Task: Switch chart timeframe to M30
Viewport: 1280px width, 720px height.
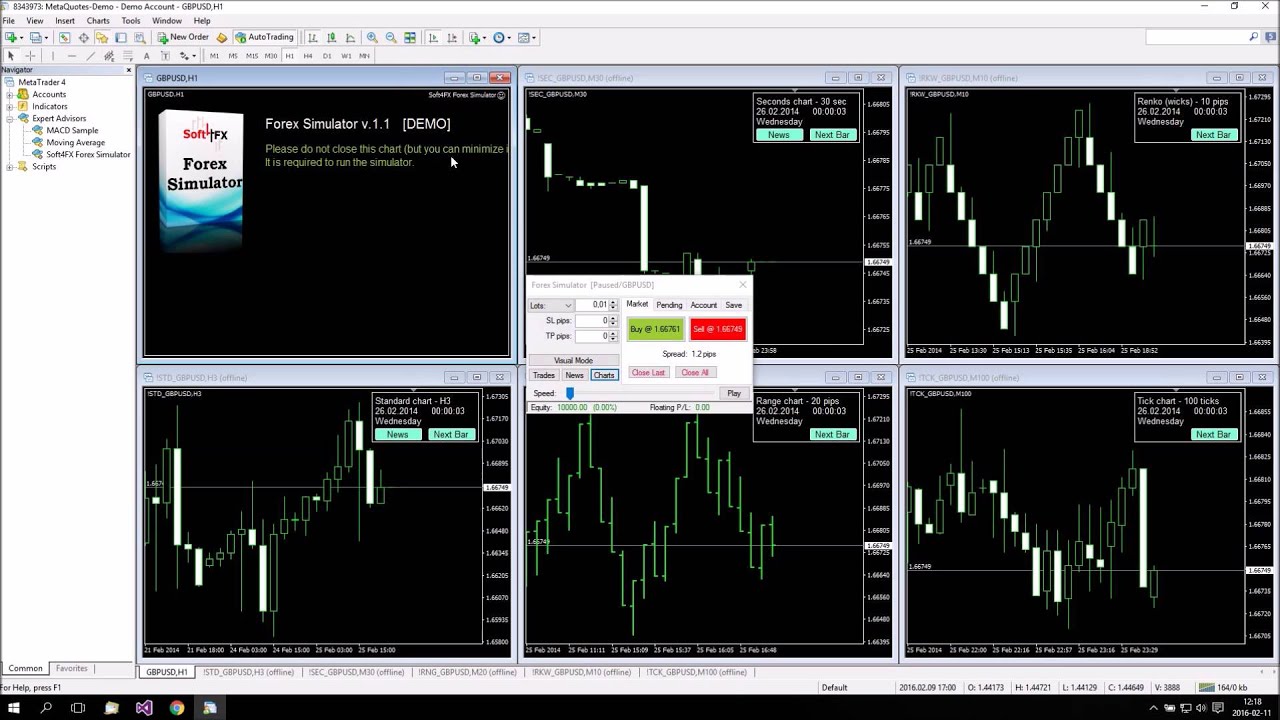Action: pyautogui.click(x=271, y=56)
